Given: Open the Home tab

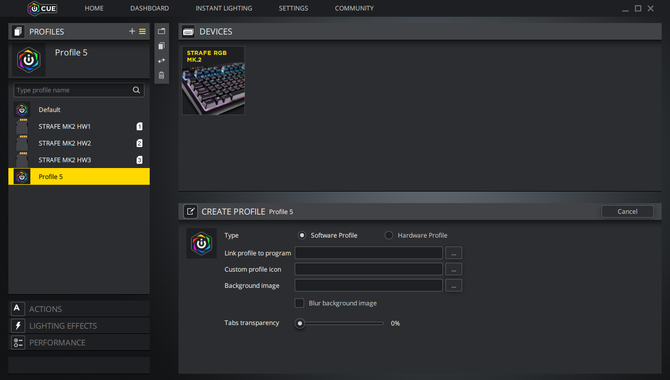Looking at the screenshot, I should pyautogui.click(x=94, y=8).
